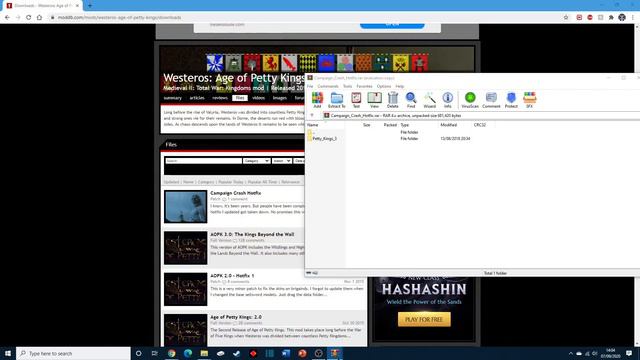Open File Explorer from taskbar
This screenshot has width=640, height=360.
[x=204, y=353]
